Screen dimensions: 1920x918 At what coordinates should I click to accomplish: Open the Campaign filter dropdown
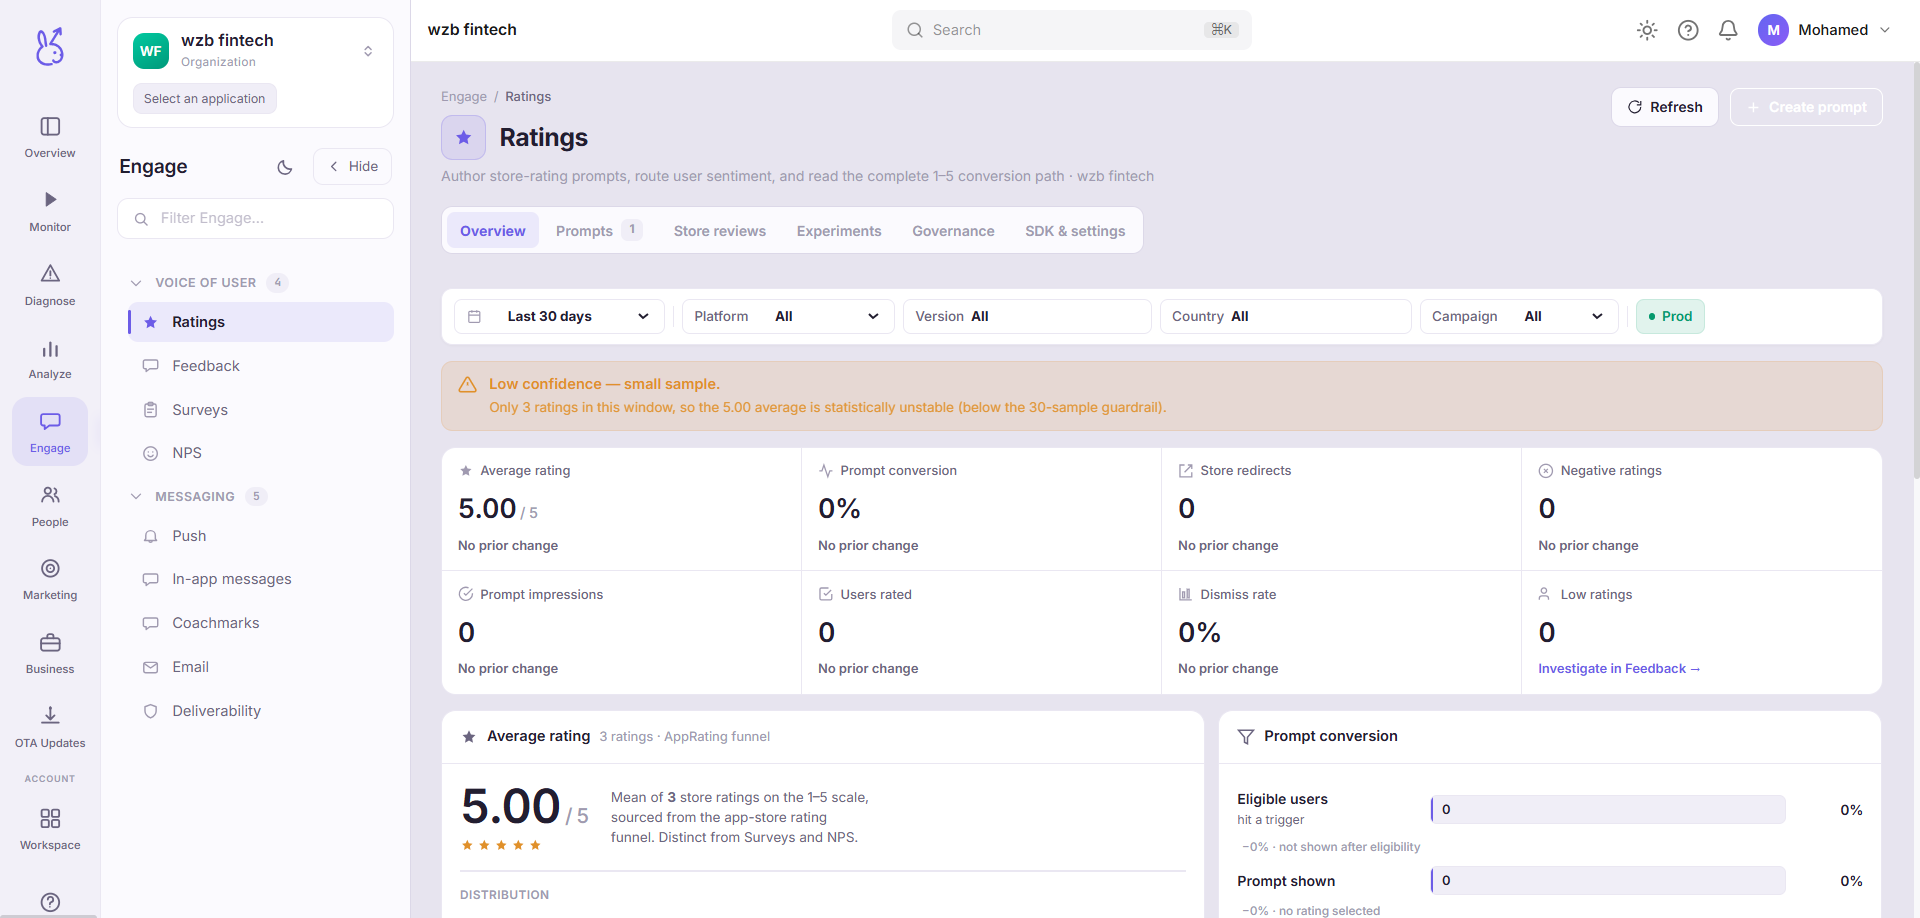pos(1519,316)
